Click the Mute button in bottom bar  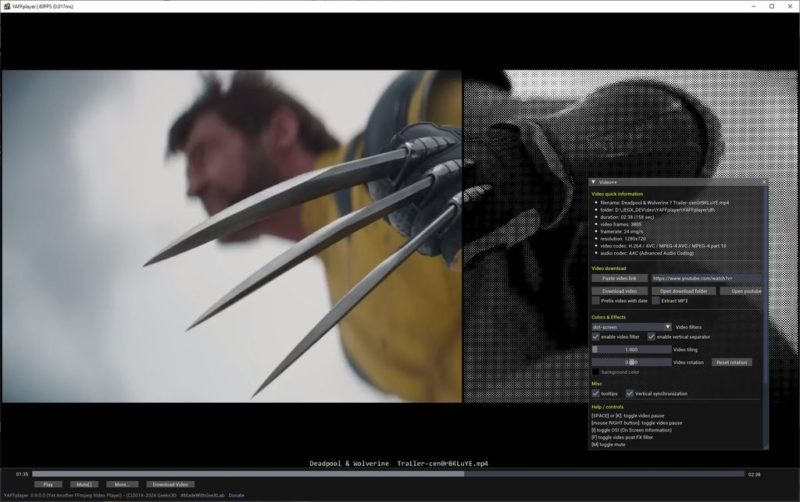pos(84,485)
